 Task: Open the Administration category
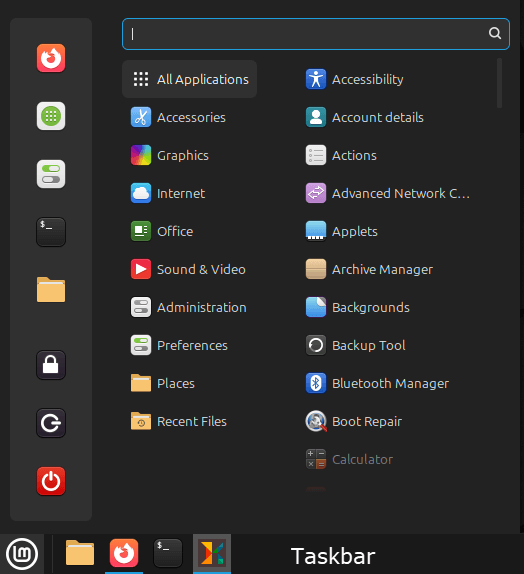[189, 307]
